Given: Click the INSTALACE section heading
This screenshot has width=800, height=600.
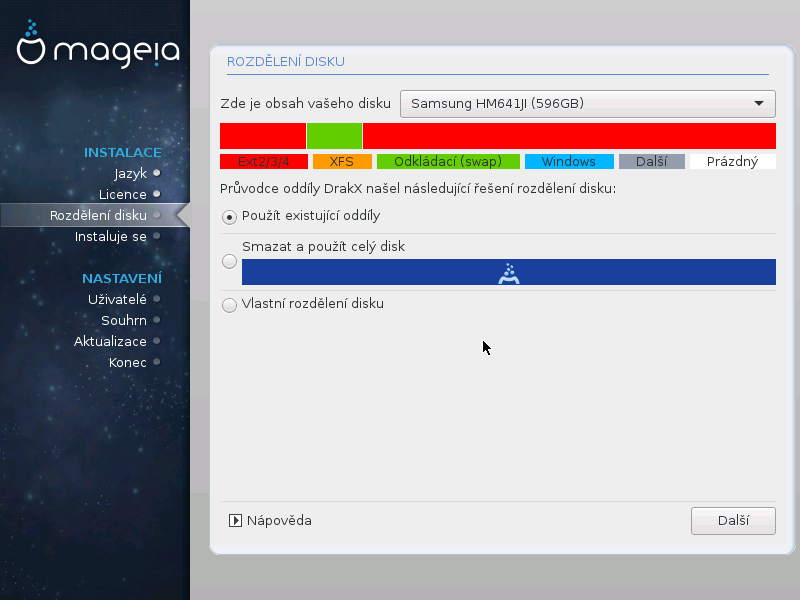Looking at the screenshot, I should [x=122, y=153].
